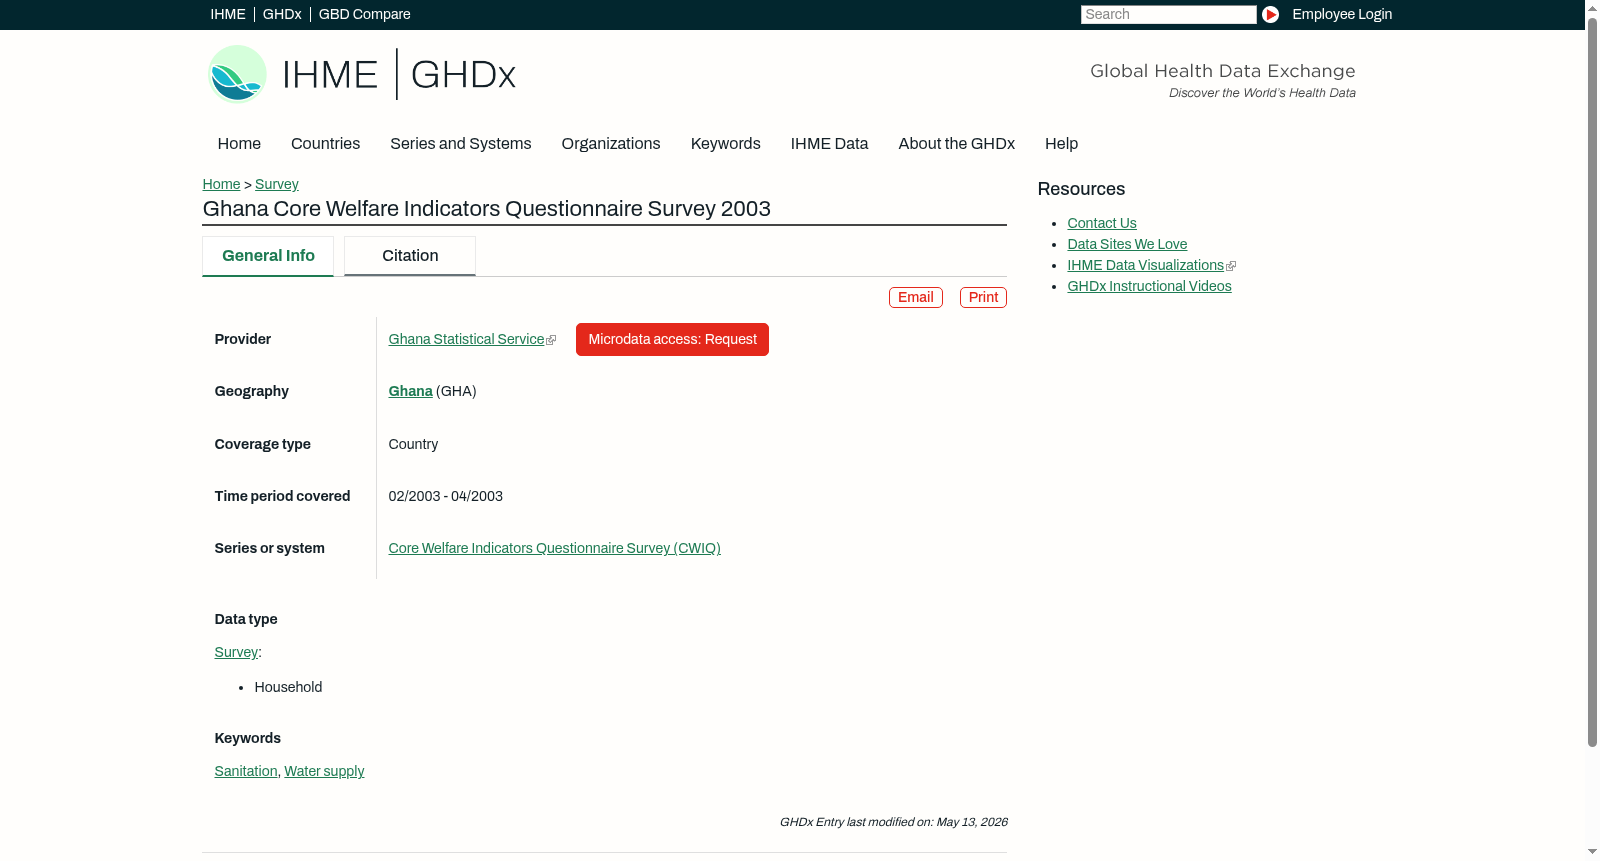Open Core Welfare Indicators Questionnaire Survey (CWIQ) link
This screenshot has height=861, width=1600.
point(555,548)
